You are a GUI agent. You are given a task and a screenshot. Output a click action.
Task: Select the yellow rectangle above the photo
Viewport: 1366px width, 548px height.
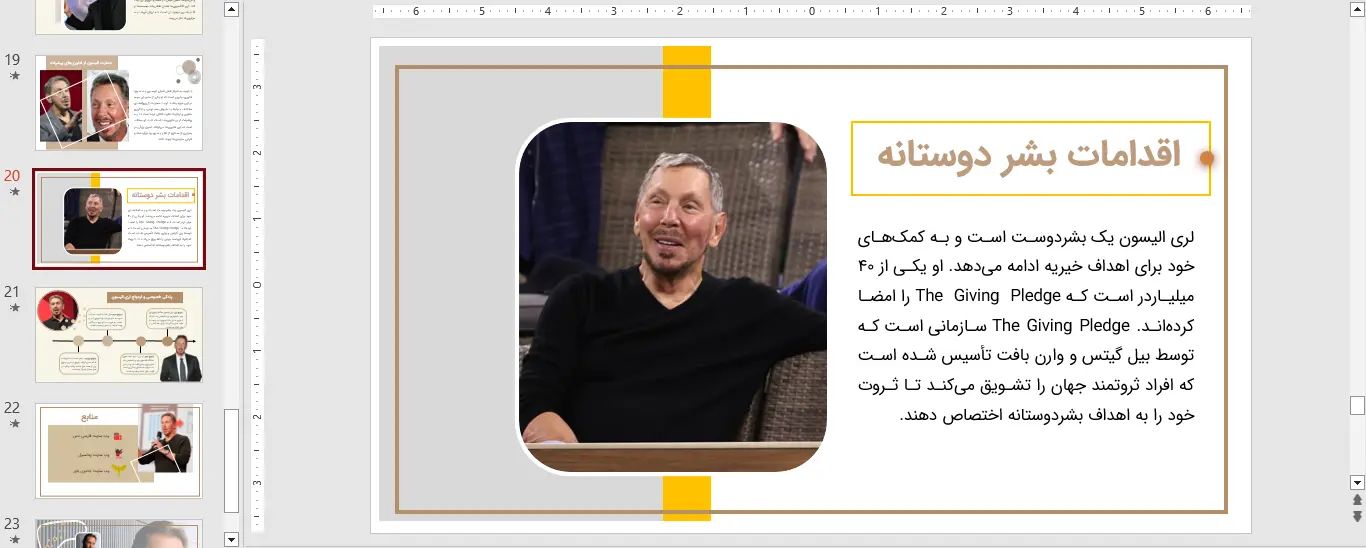[x=687, y=82]
